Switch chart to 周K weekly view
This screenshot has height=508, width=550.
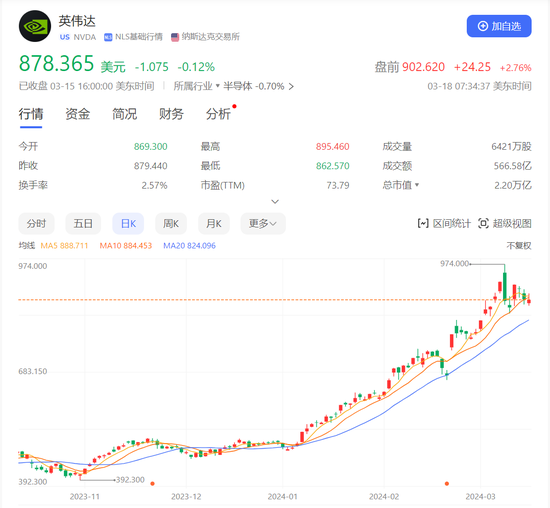tap(171, 223)
